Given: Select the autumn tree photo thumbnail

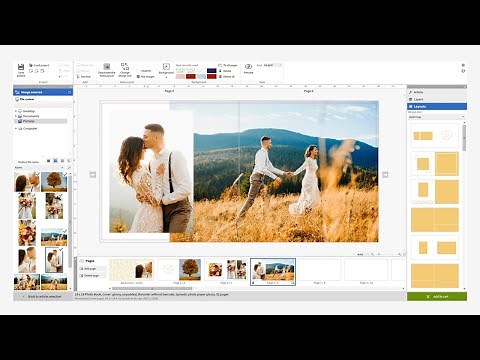Looking at the screenshot, I should [x=54, y=182].
